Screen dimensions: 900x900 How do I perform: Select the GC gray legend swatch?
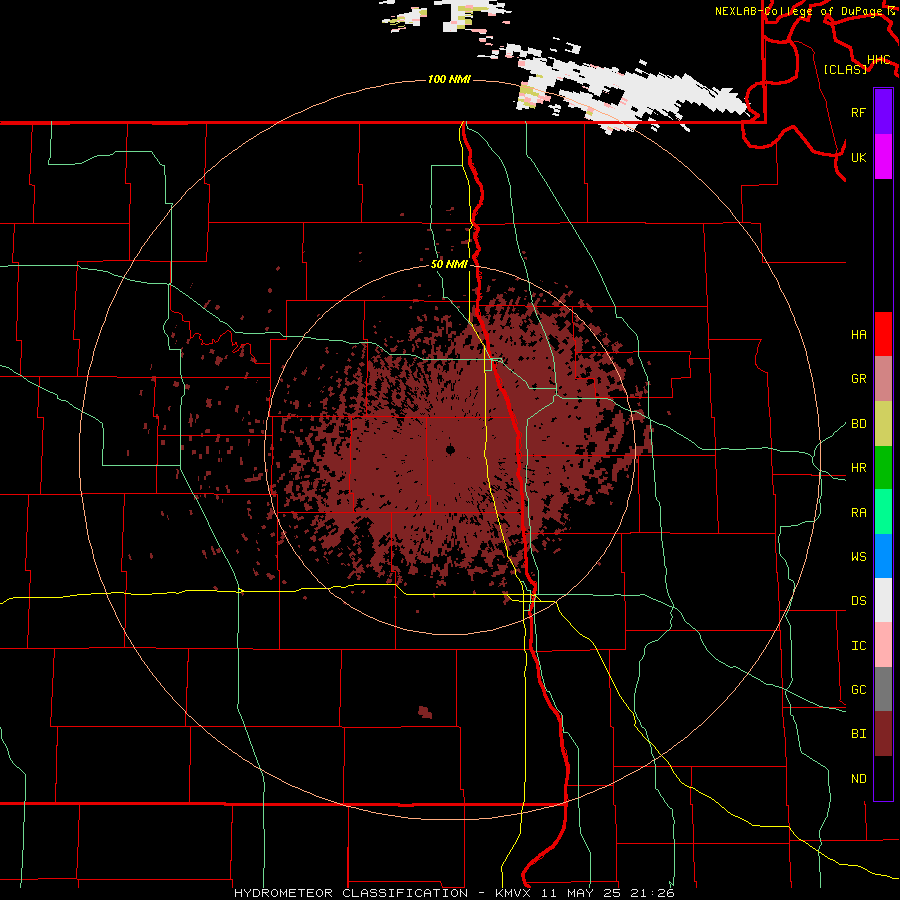(883, 689)
